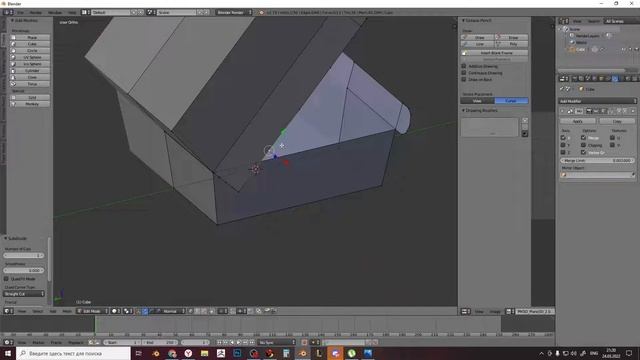Image resolution: width=640 pixels, height=360 pixels.
Task: Open Blender from the Windows taskbar
Action: coord(302,353)
